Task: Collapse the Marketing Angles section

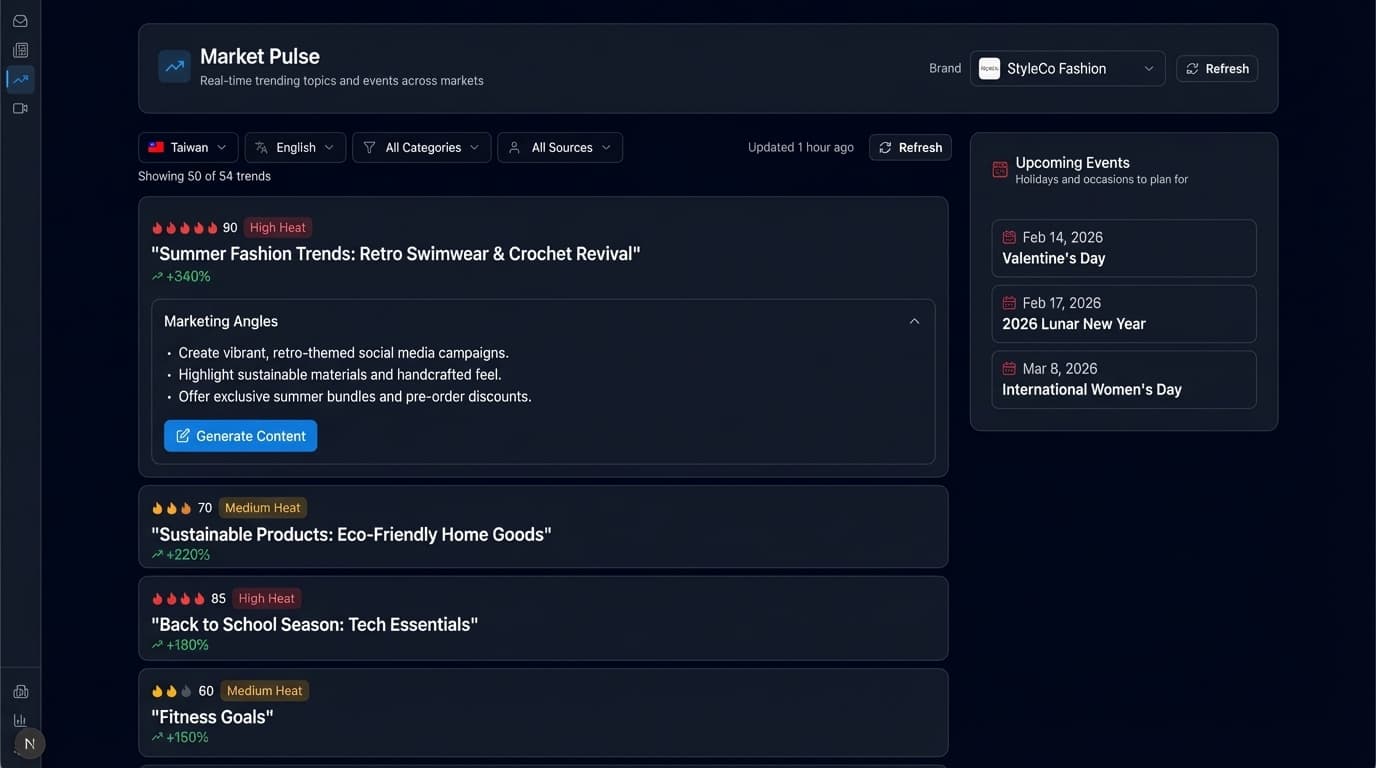Action: [913, 320]
